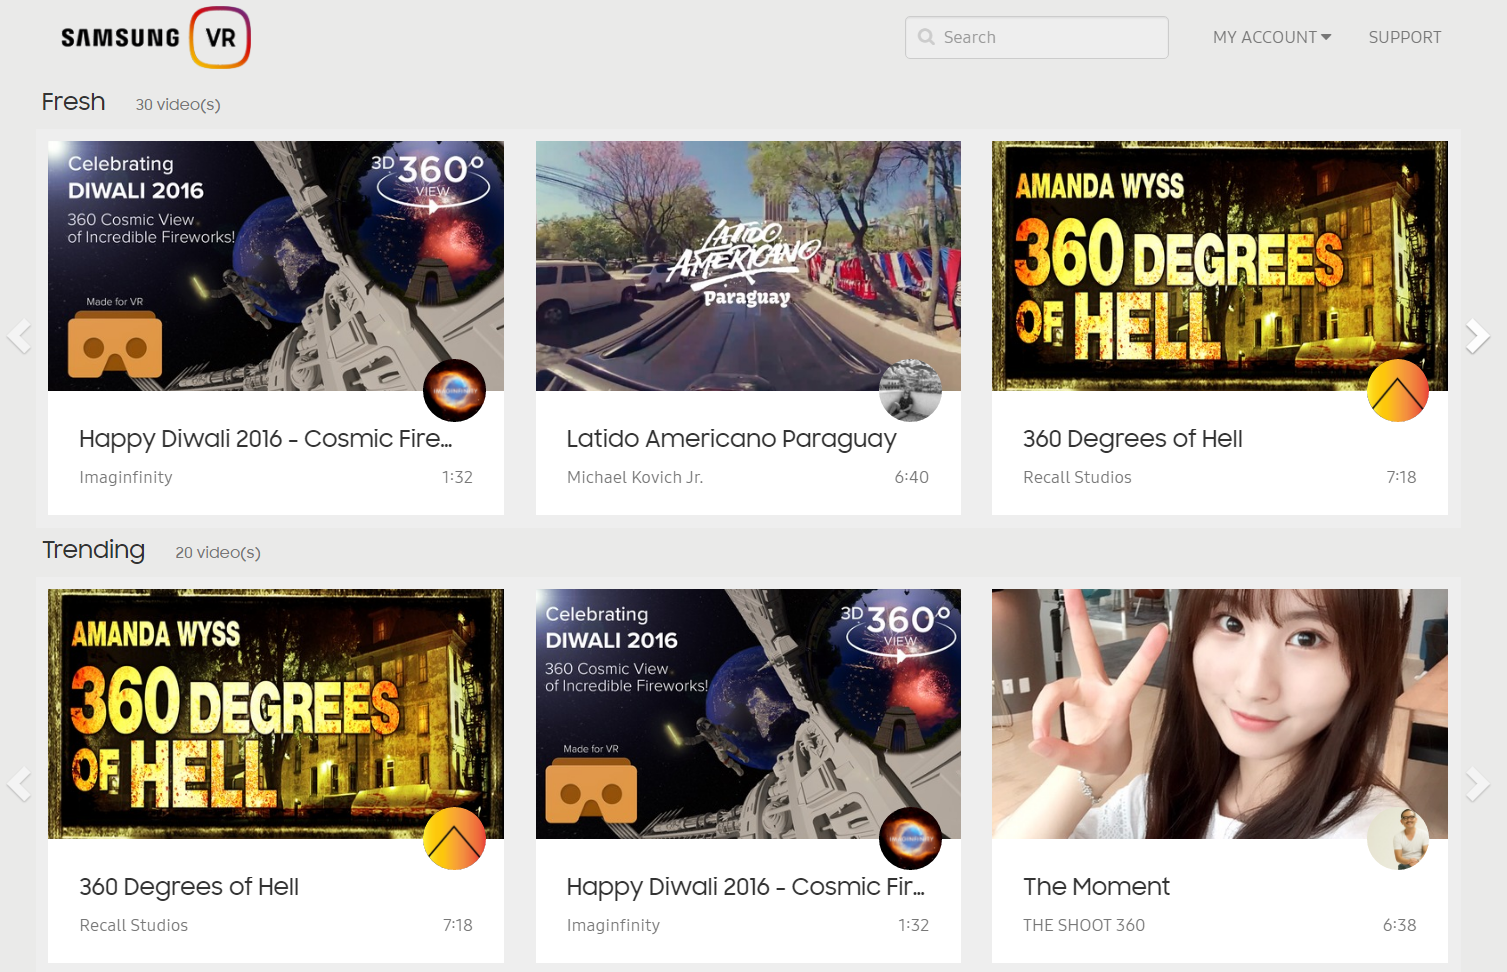The width and height of the screenshot is (1507, 972).
Task: Click author Recall Studios in Trending section
Action: click(x=134, y=925)
